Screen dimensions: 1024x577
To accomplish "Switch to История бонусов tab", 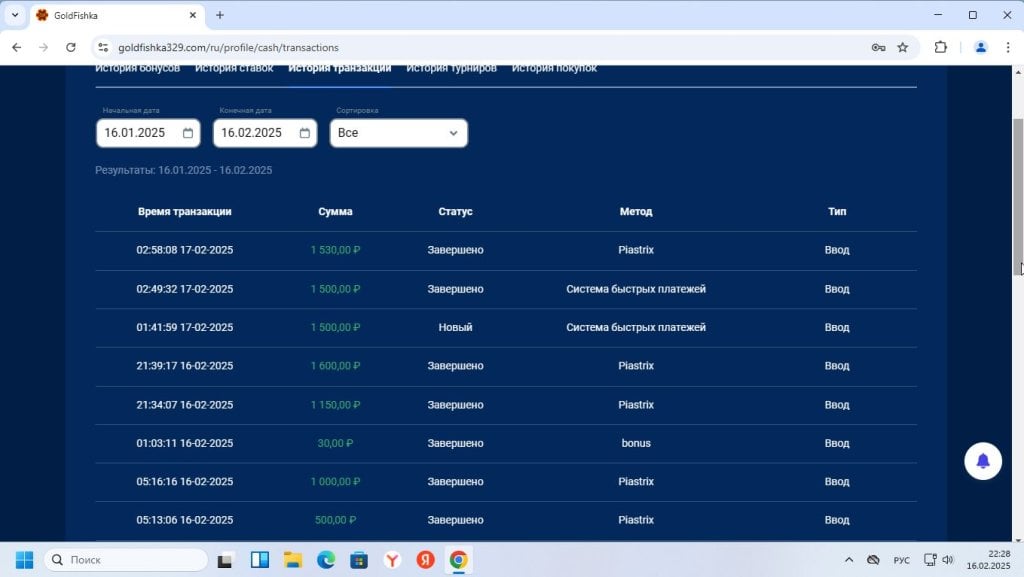I will [138, 69].
